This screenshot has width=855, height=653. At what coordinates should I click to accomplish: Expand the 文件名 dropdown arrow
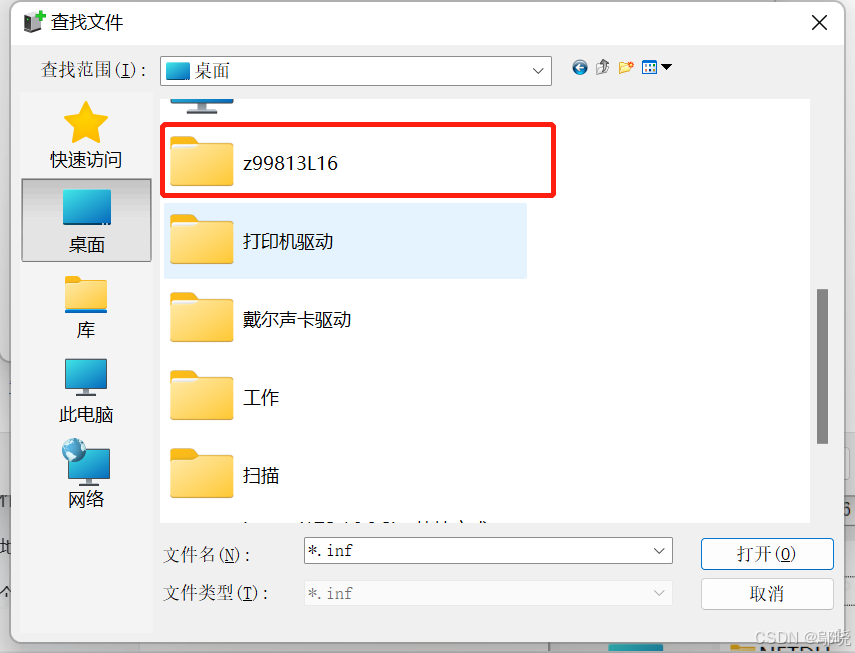click(x=659, y=551)
